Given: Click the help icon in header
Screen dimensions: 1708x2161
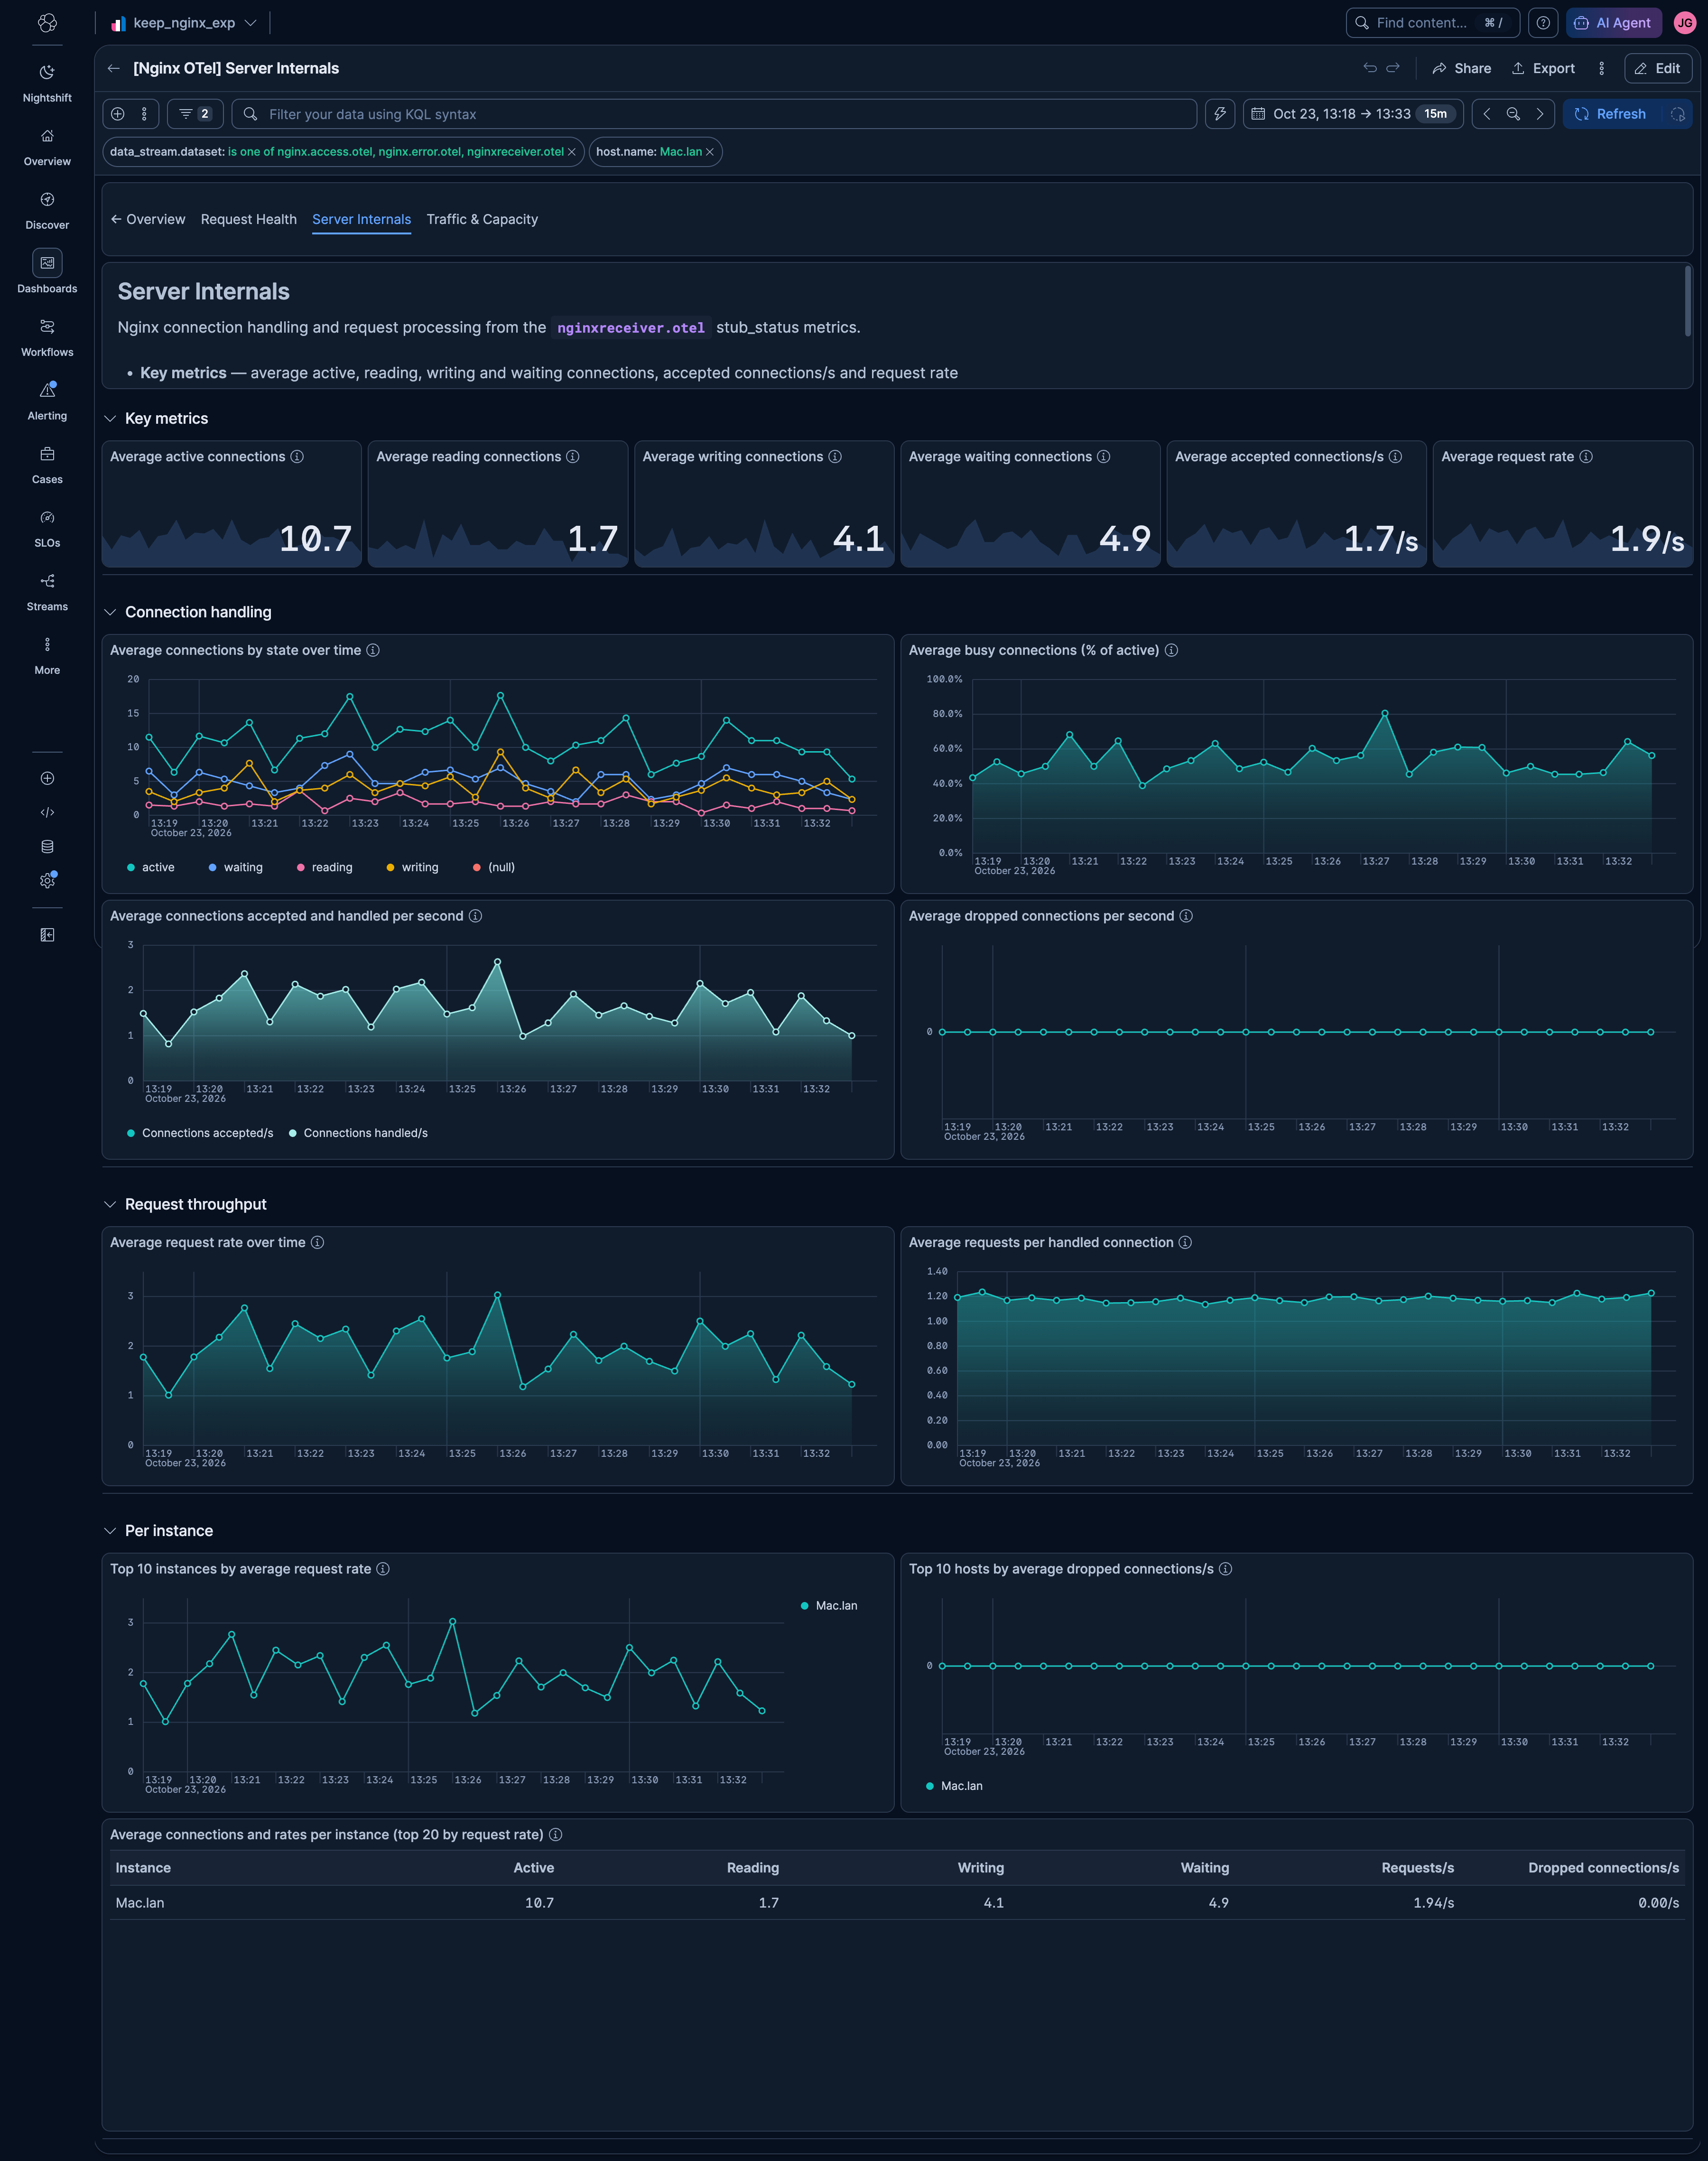Looking at the screenshot, I should [1543, 23].
